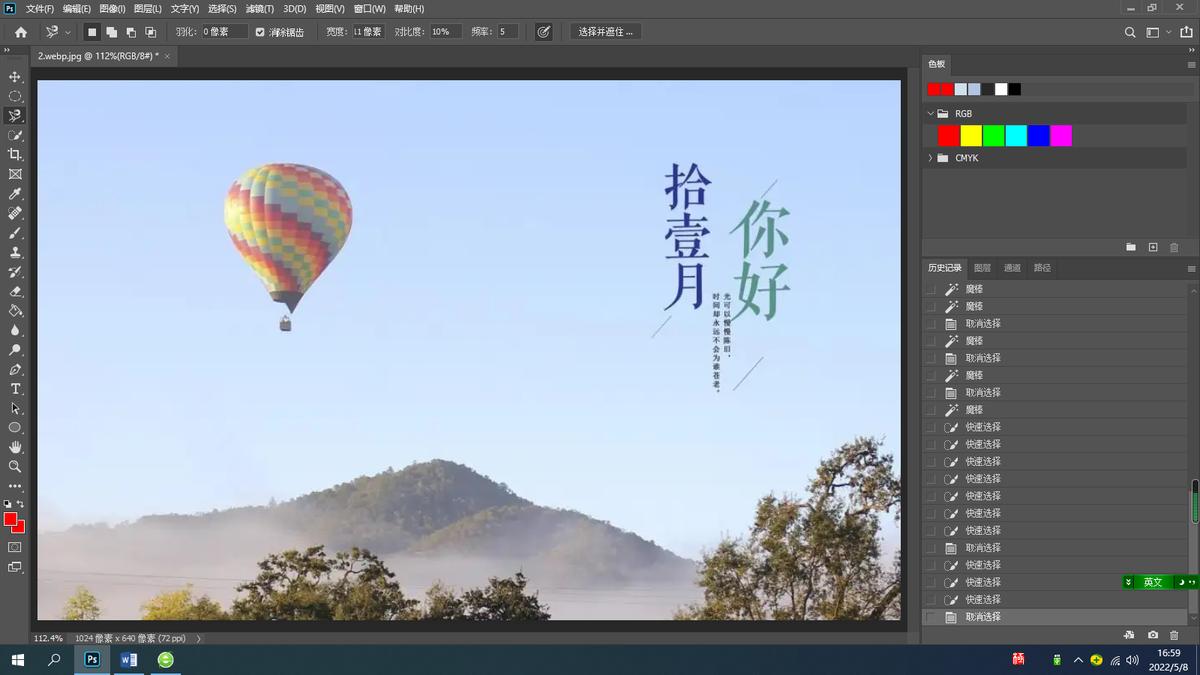The image size is (1200, 675).
Task: Open the 窗口(W) menu
Action: [x=369, y=8]
